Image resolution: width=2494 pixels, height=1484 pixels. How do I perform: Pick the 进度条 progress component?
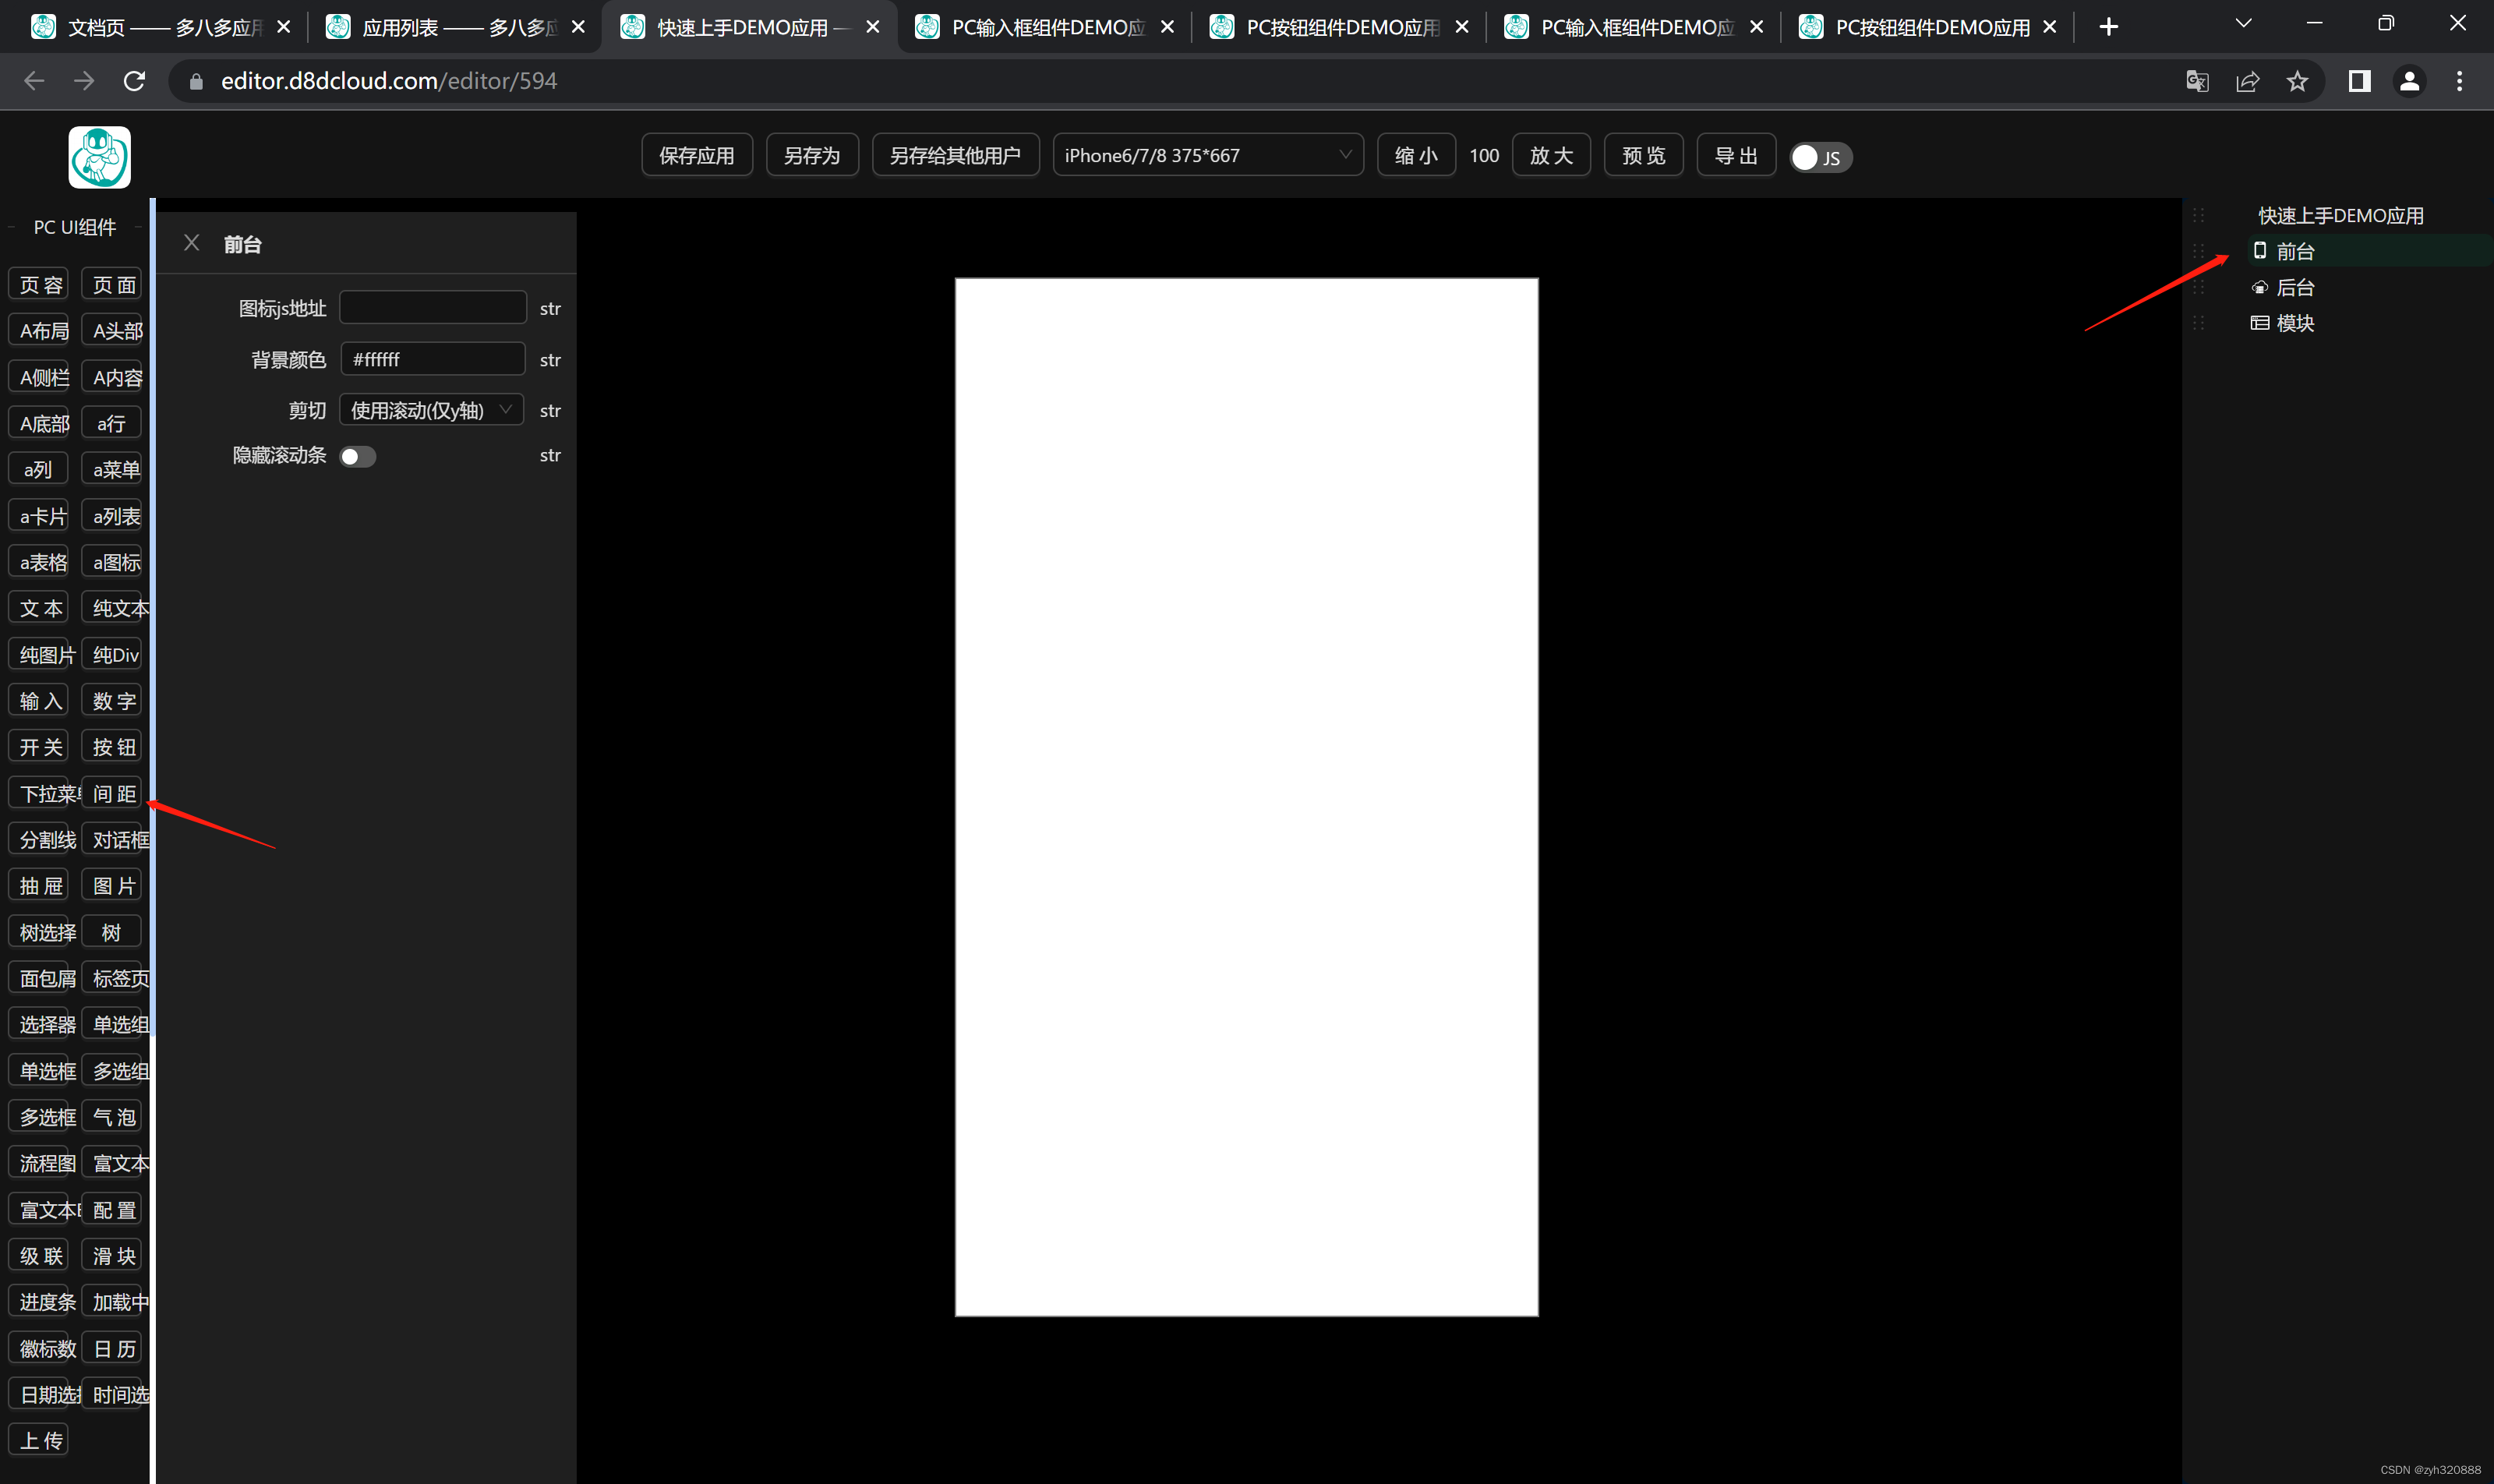coord(39,1302)
